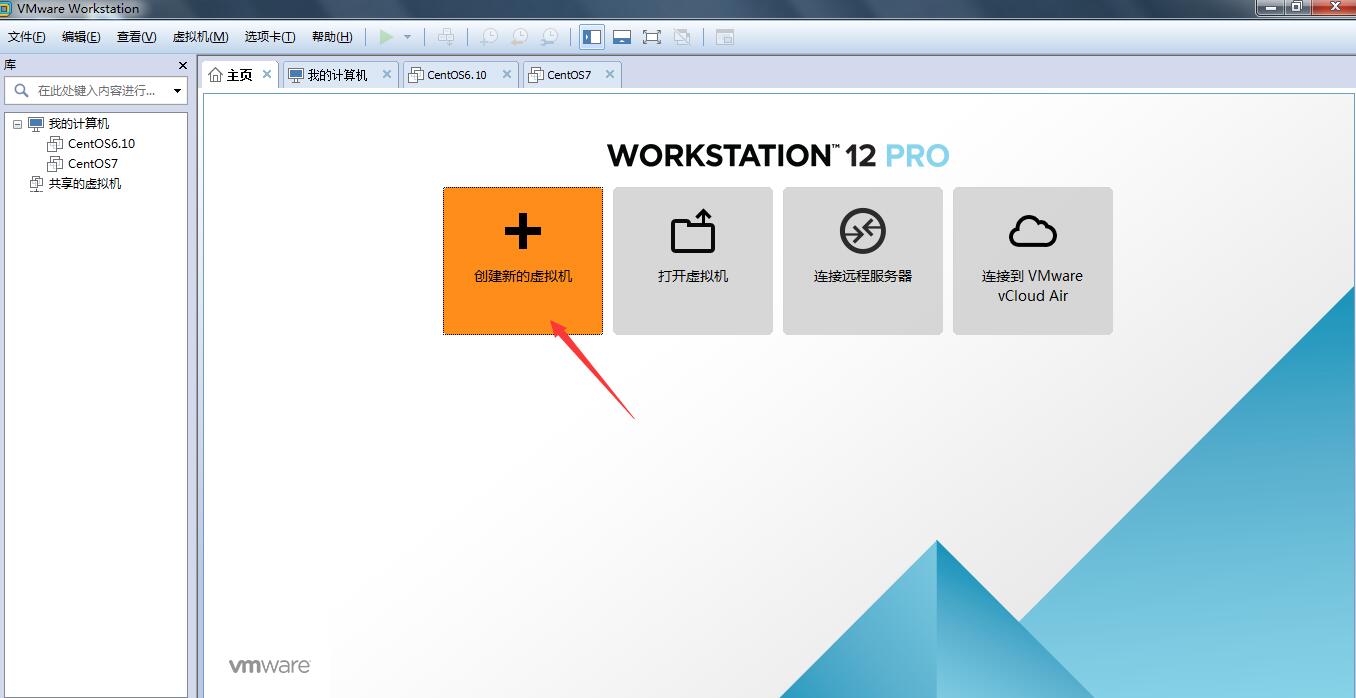
Task: Click the full screen mode icon
Action: tap(652, 37)
